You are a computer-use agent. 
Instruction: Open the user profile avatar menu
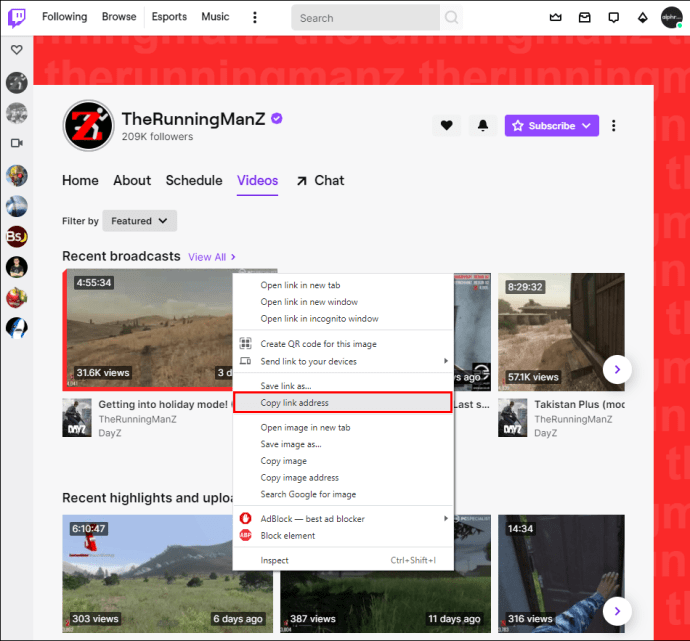point(672,18)
